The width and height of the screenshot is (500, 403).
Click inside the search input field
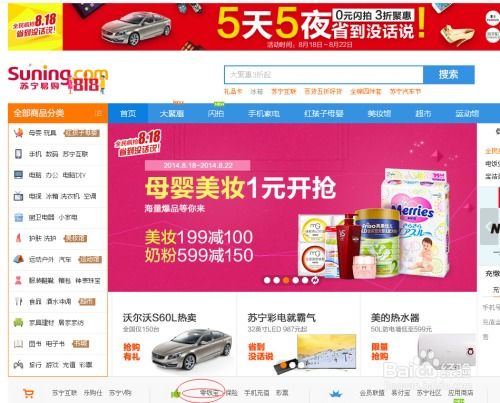pos(324,75)
